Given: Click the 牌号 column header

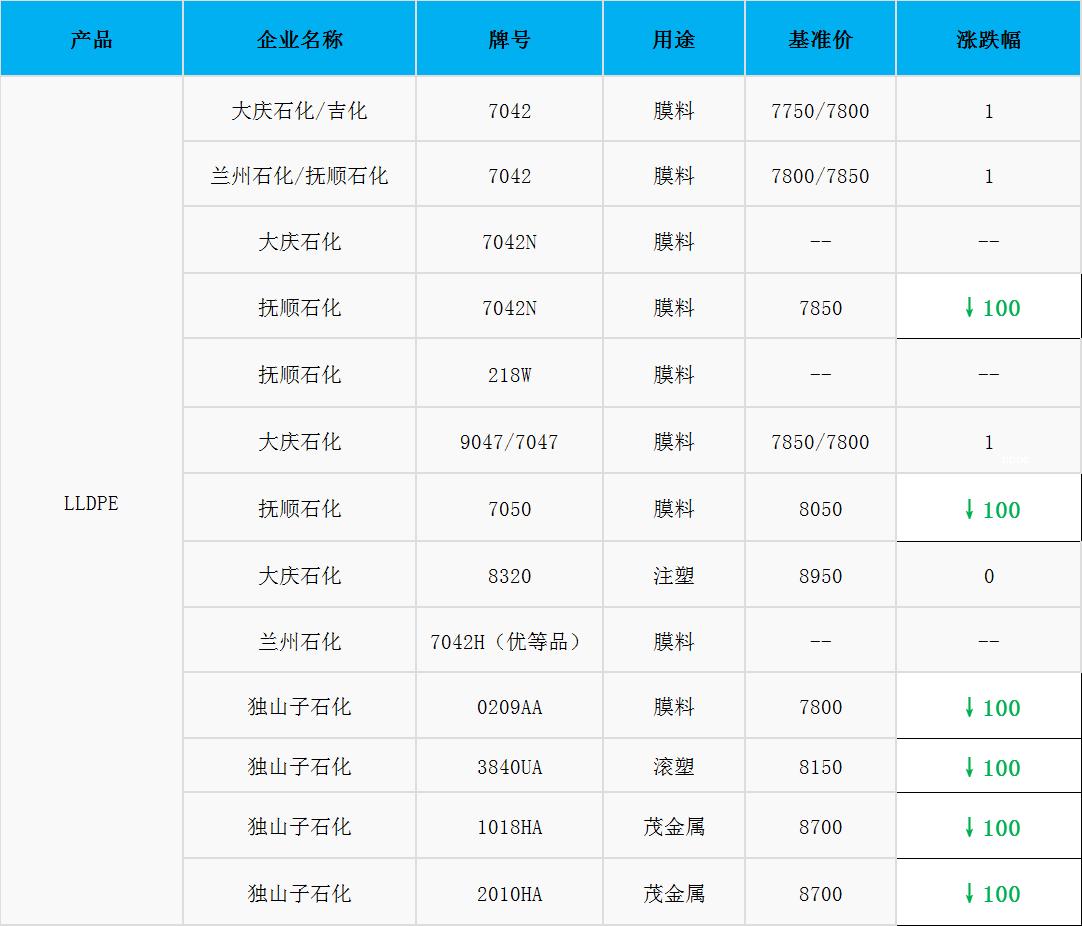Looking at the screenshot, I should coord(510,40).
